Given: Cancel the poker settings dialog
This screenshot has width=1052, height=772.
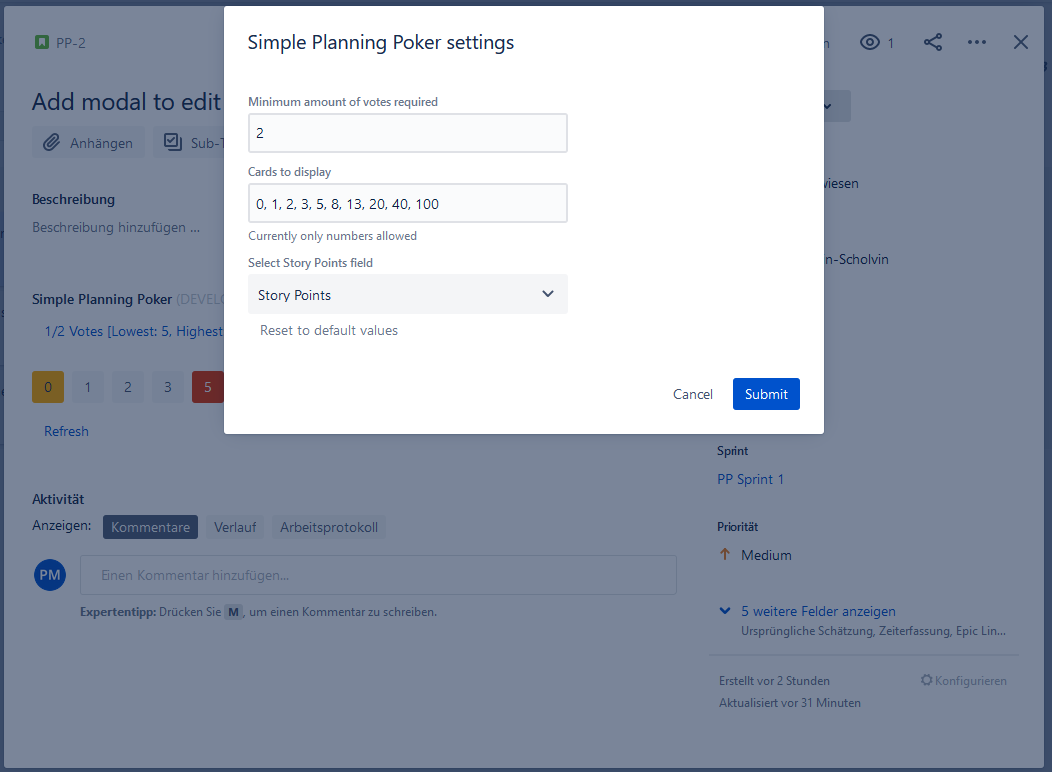Looking at the screenshot, I should coord(692,394).
